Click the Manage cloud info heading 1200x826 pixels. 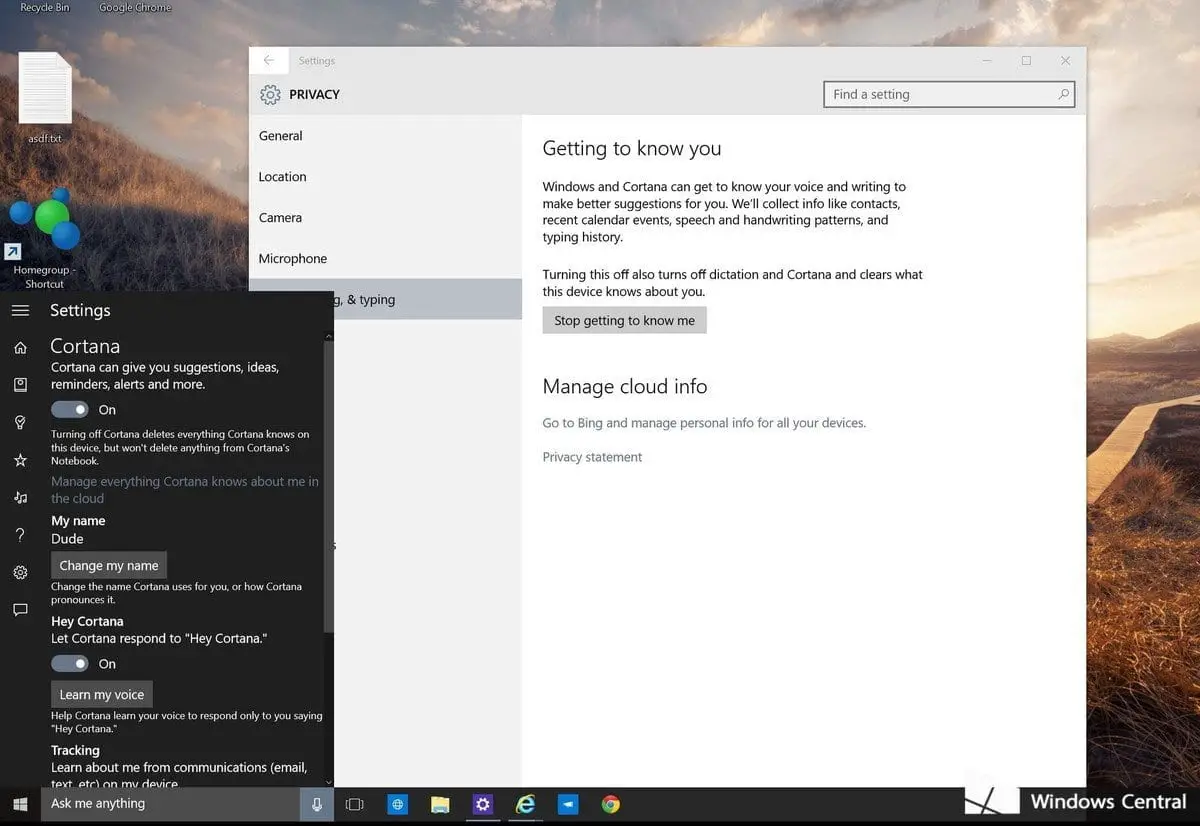click(625, 386)
